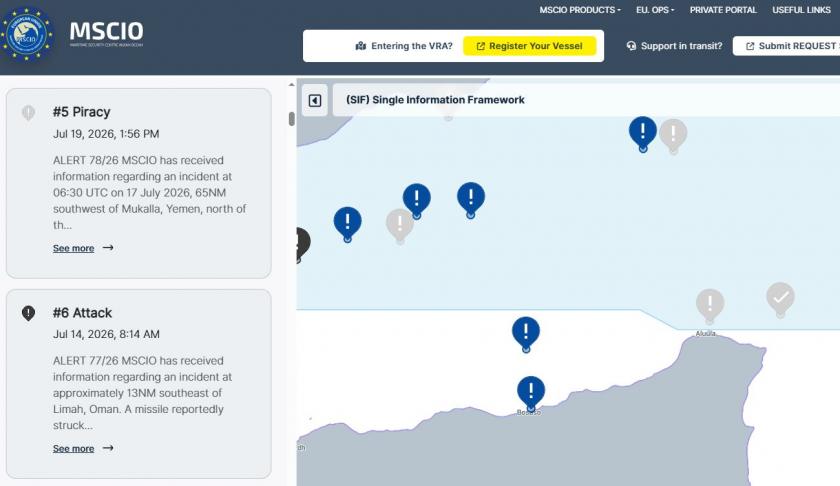This screenshot has width=840, height=486.
Task: Collapse the sidebar with the panel toggle icon
Action: [x=315, y=100]
